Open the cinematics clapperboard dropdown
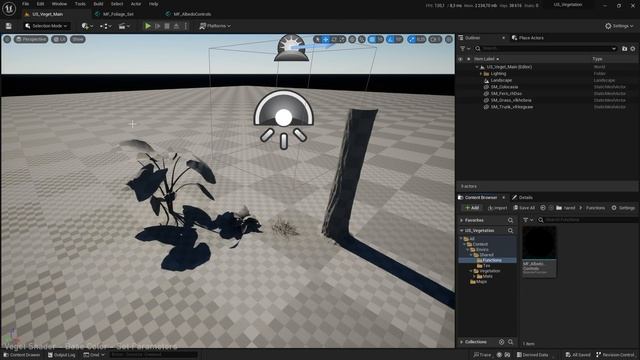The height and width of the screenshot is (360, 640). [x=124, y=26]
